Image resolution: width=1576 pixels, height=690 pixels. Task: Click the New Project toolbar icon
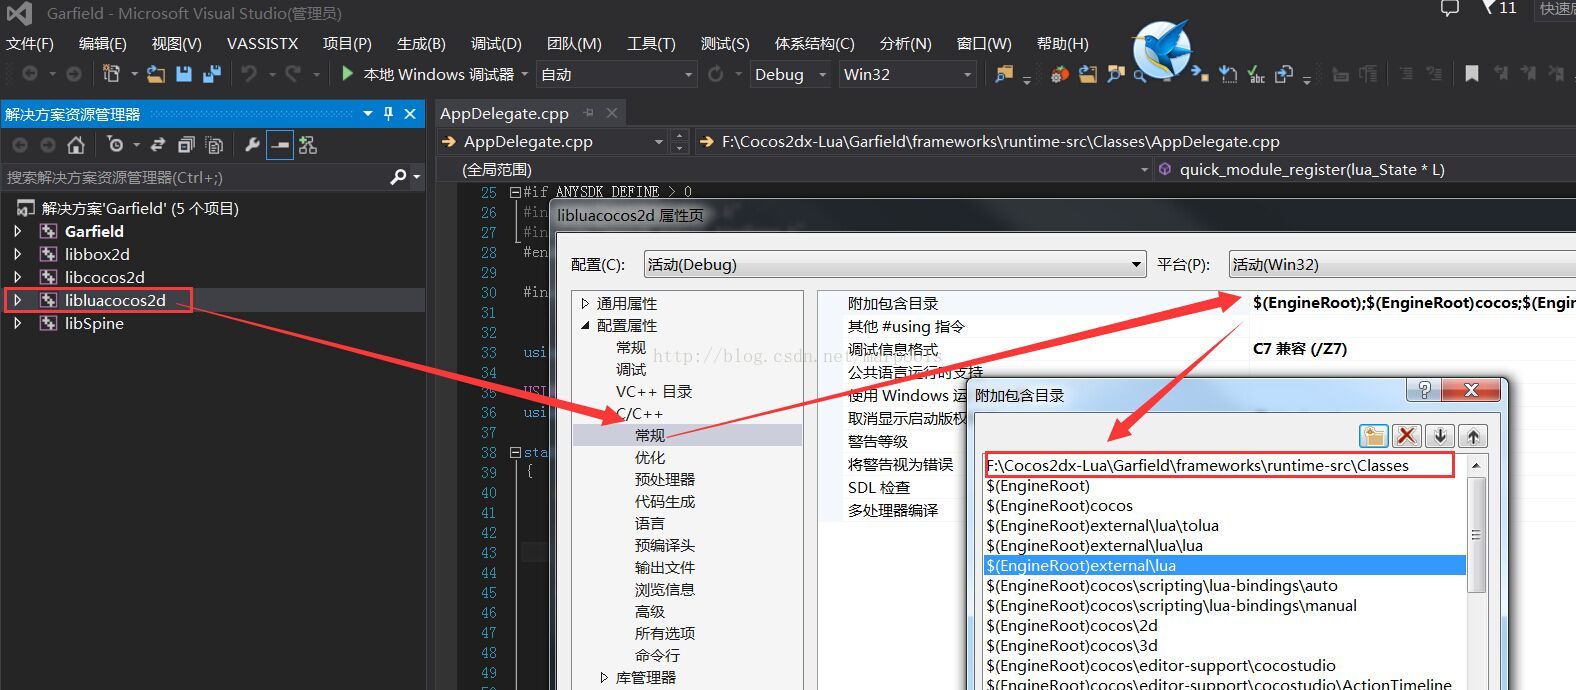[111, 74]
